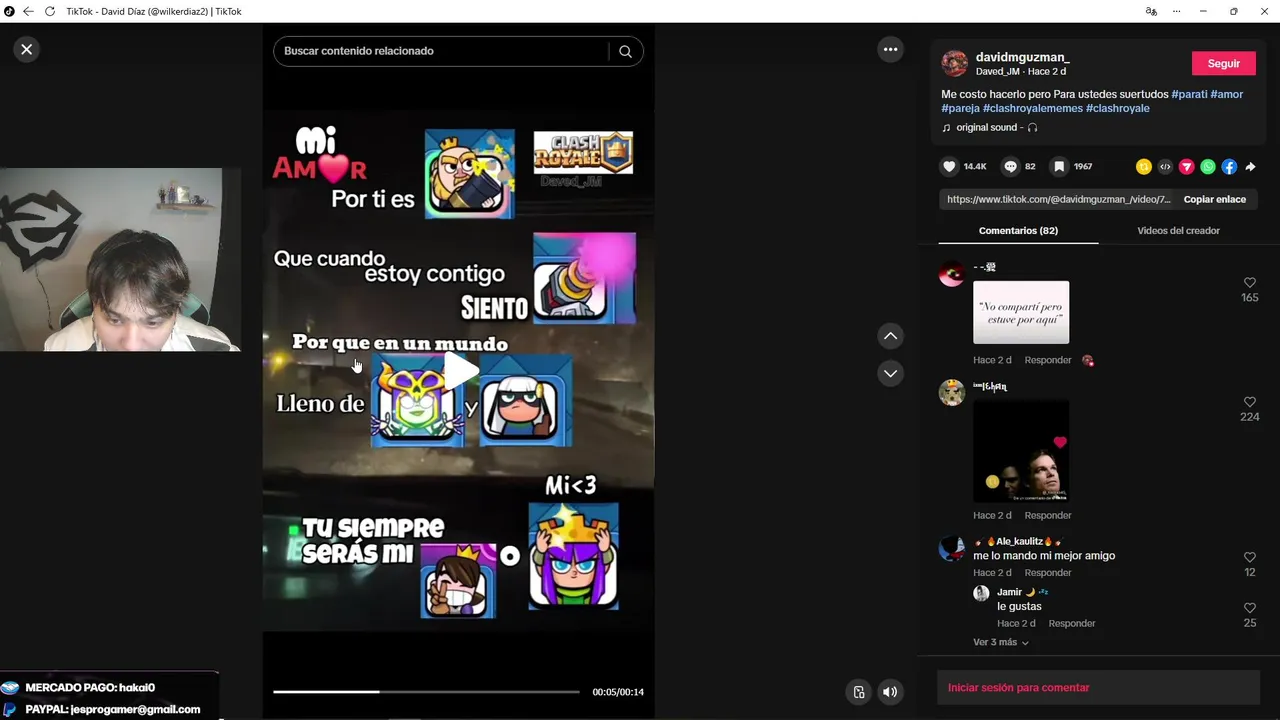Image resolution: width=1280 pixels, height=720 pixels.
Task: Save video with the bookmark icon
Action: [1058, 167]
